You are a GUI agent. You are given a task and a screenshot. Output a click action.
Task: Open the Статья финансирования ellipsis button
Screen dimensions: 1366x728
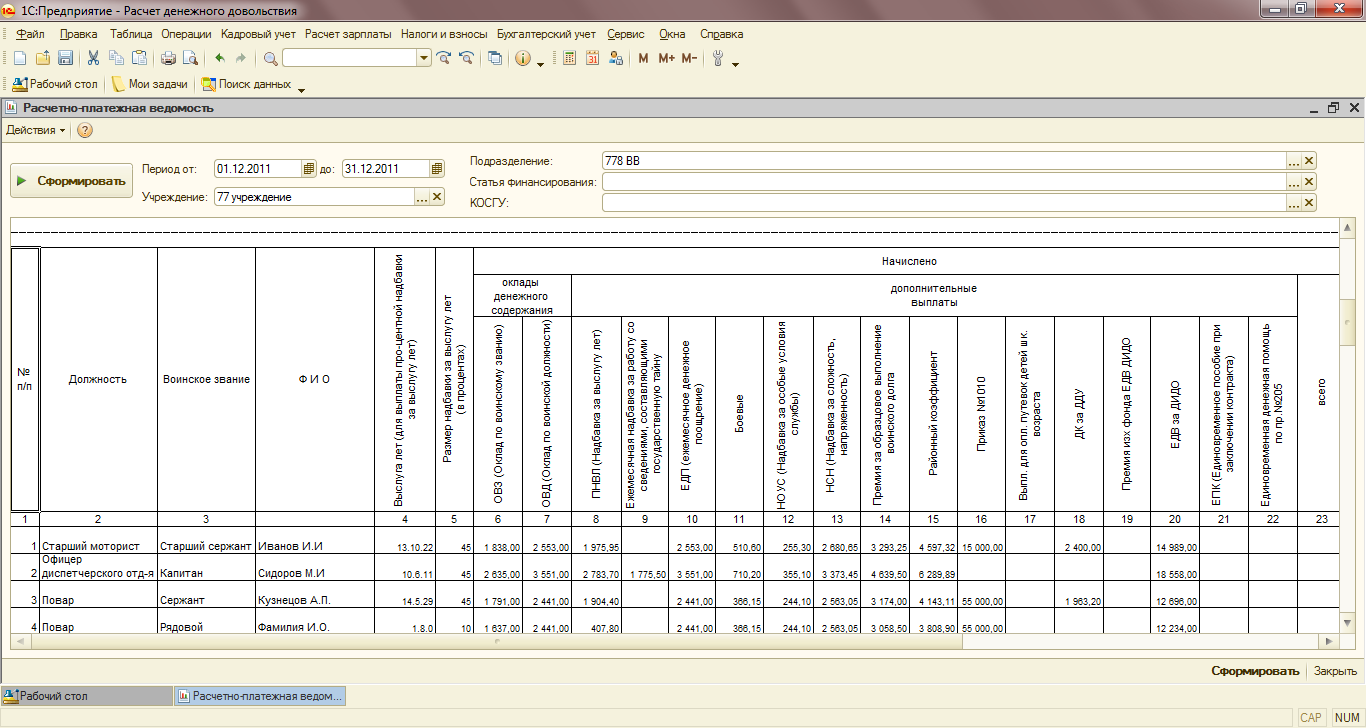pyautogui.click(x=1294, y=182)
